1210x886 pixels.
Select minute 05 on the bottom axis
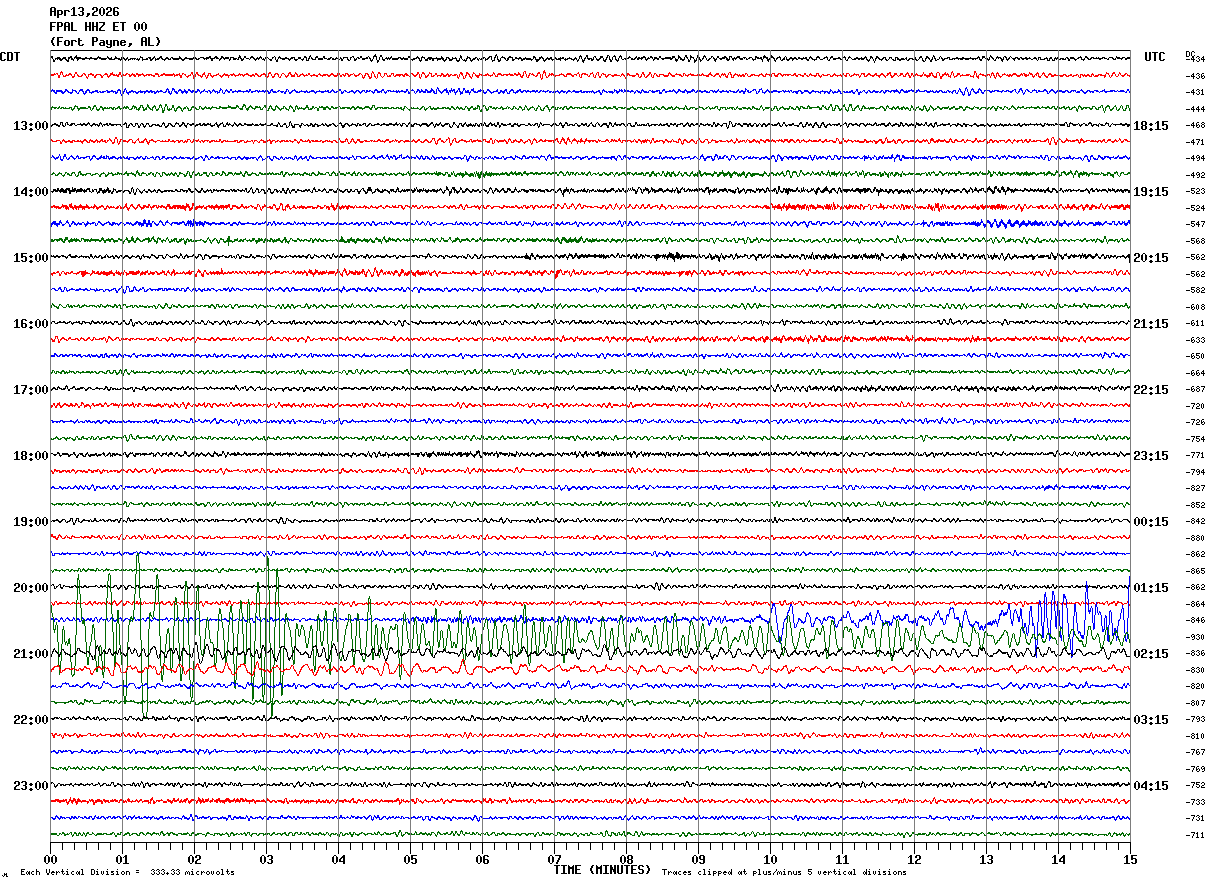410,859
